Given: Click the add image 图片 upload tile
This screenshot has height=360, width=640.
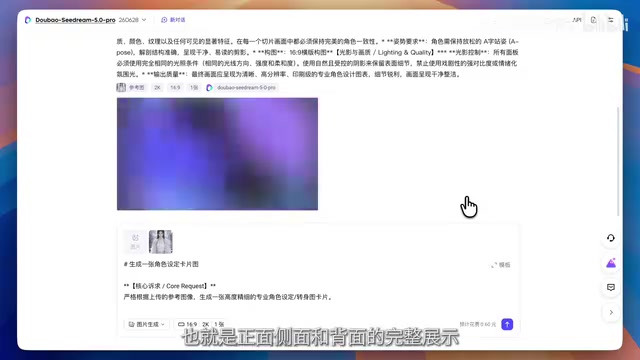Looking at the screenshot, I should pyautogui.click(x=135, y=242).
